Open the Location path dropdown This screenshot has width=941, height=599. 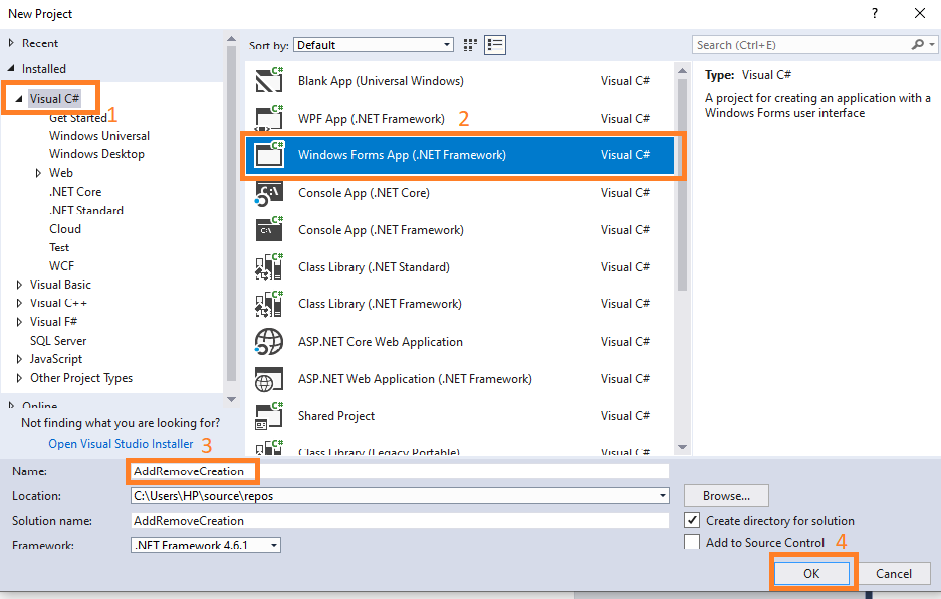[663, 496]
